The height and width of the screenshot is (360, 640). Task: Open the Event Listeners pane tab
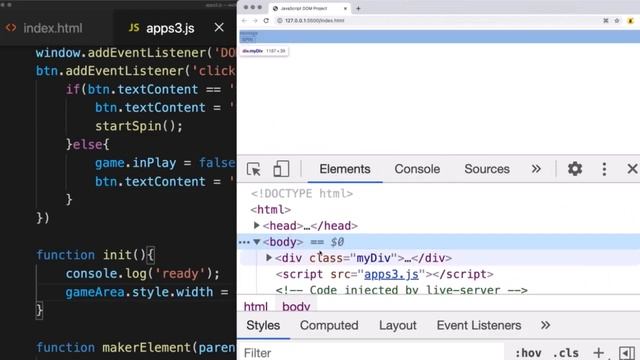click(x=479, y=325)
